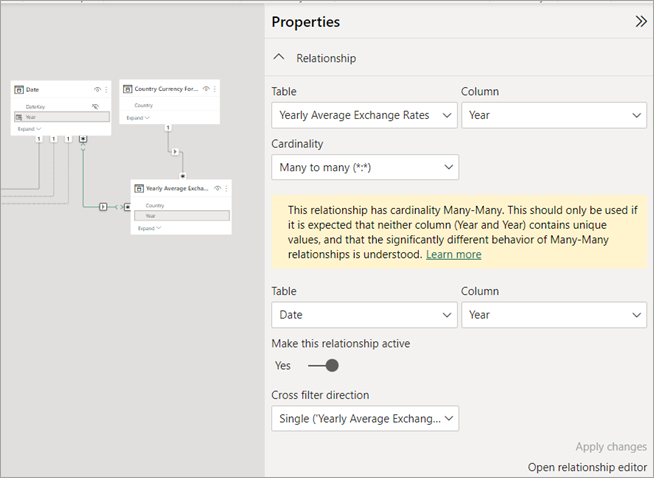Click the Date table's more options icon
This screenshot has height=478, width=654.
105,89
